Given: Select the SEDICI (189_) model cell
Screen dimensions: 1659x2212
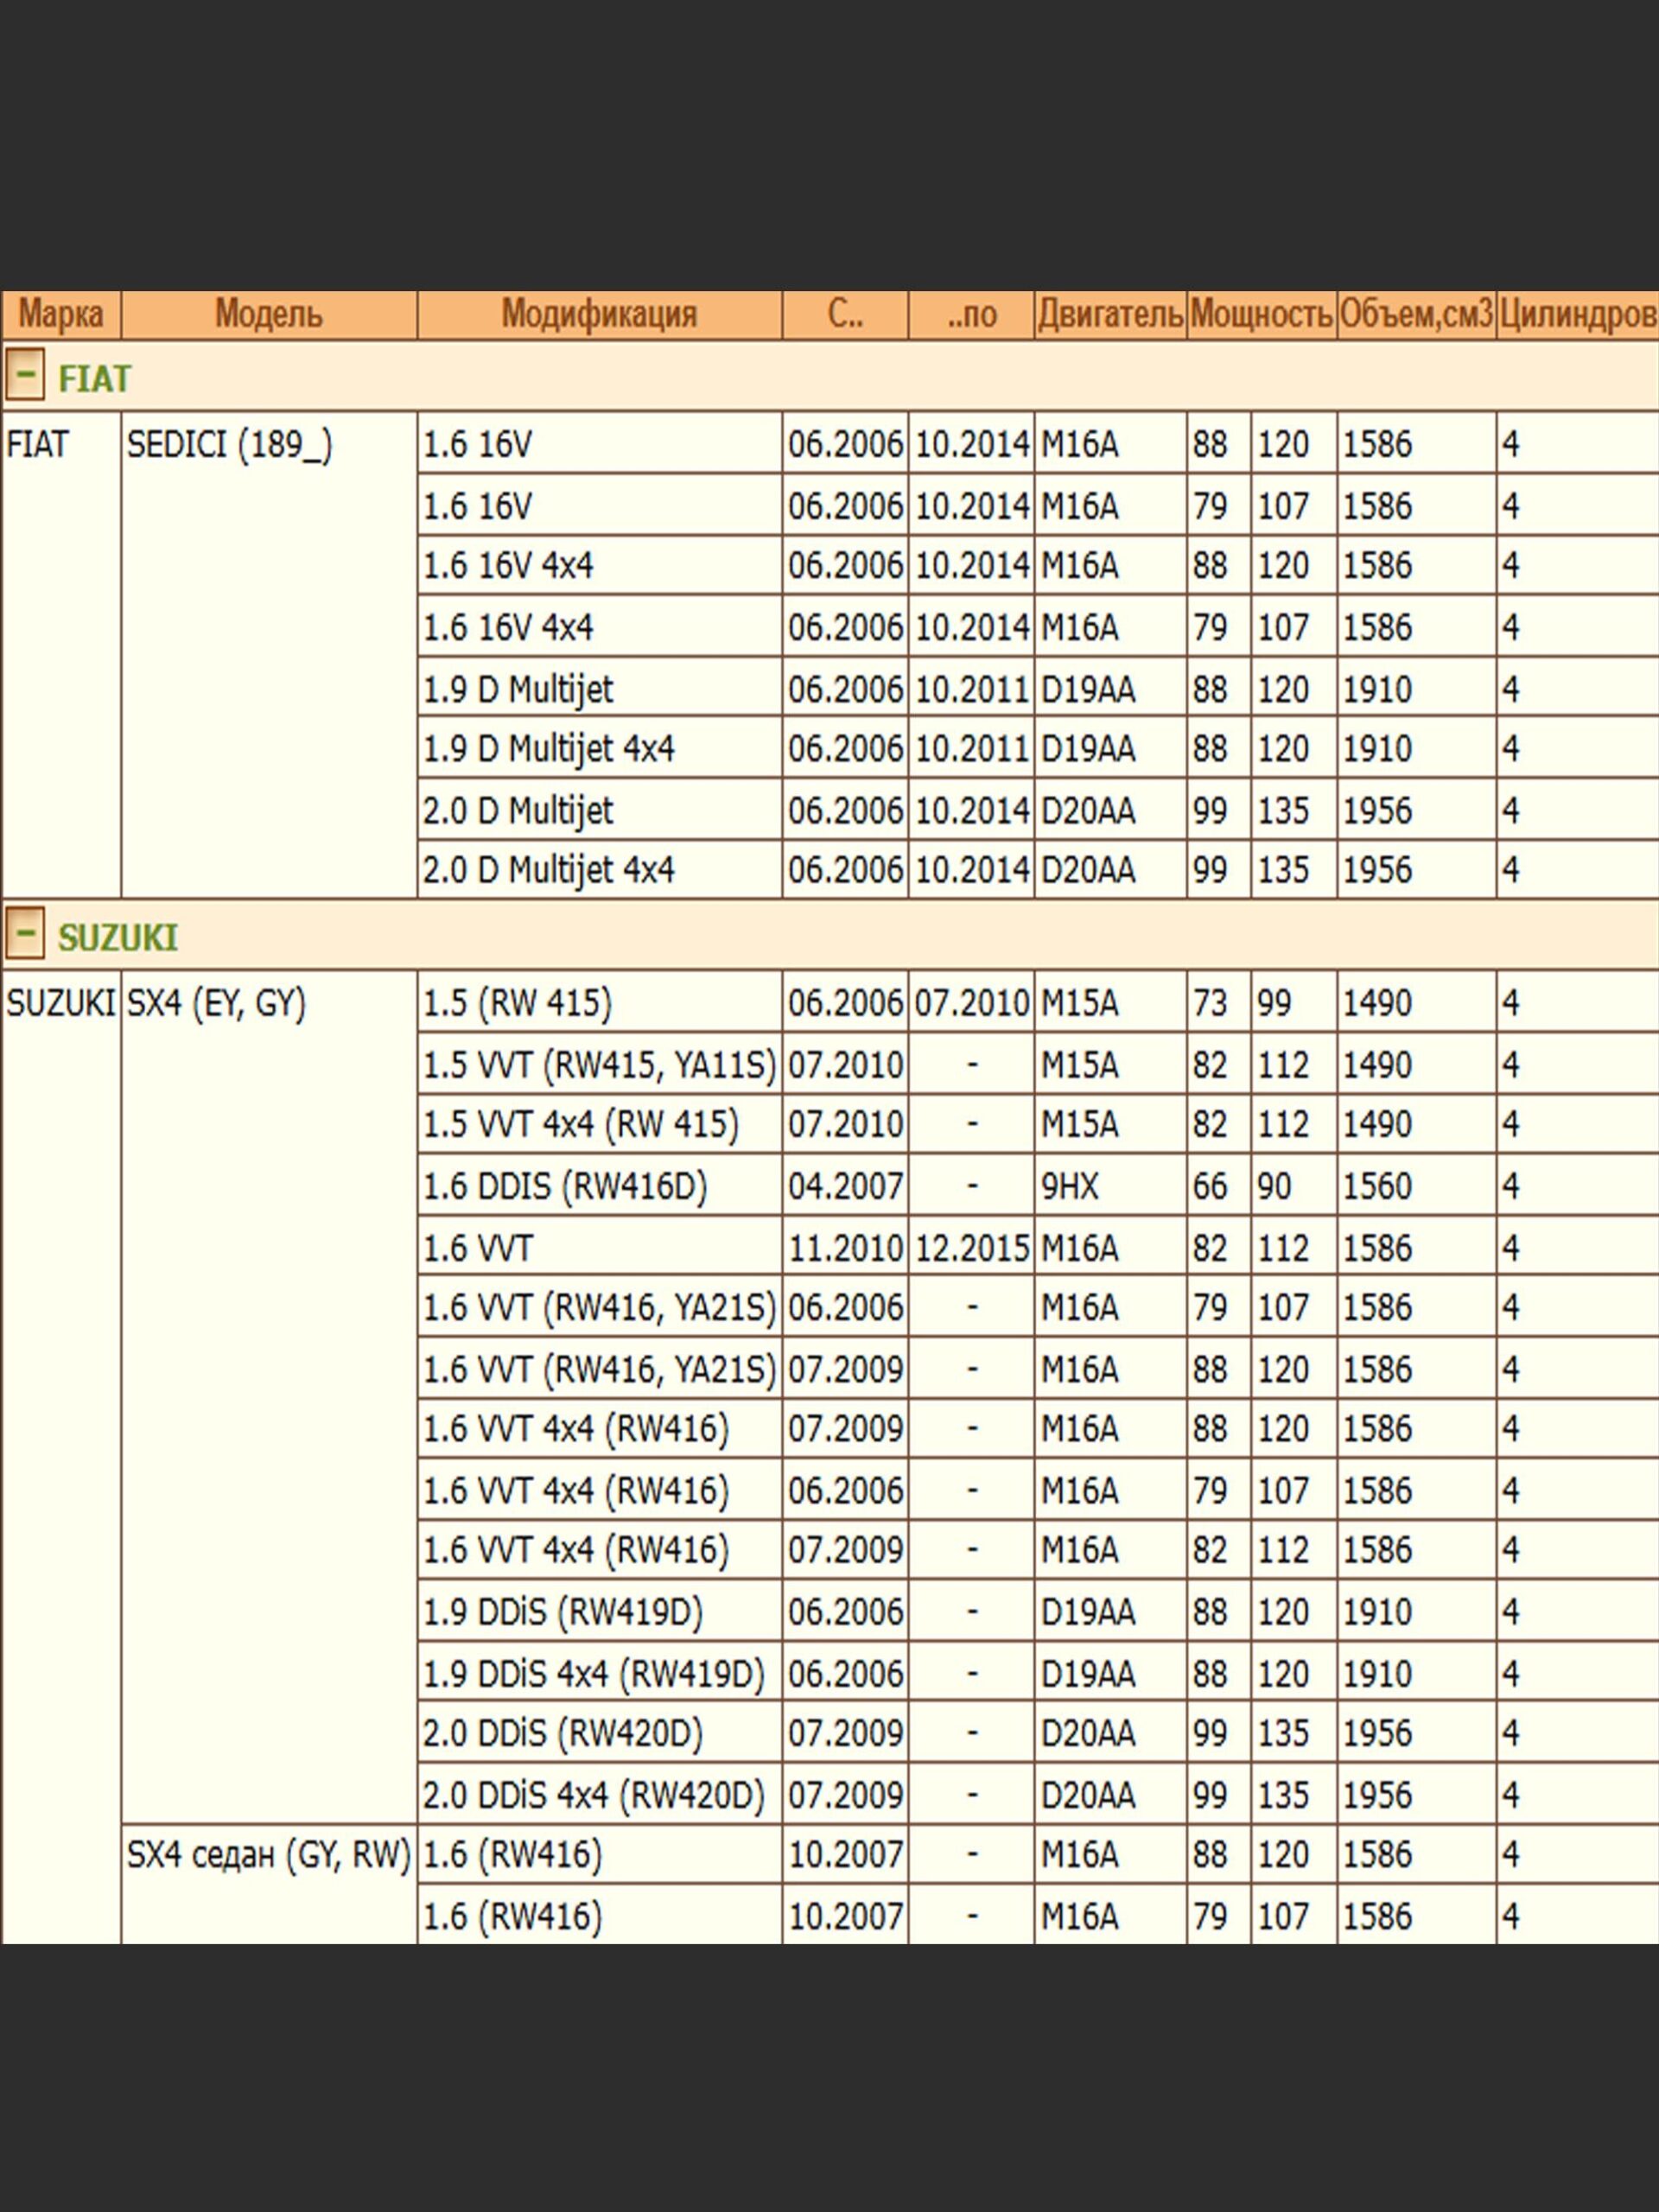Looking at the screenshot, I should (x=229, y=444).
